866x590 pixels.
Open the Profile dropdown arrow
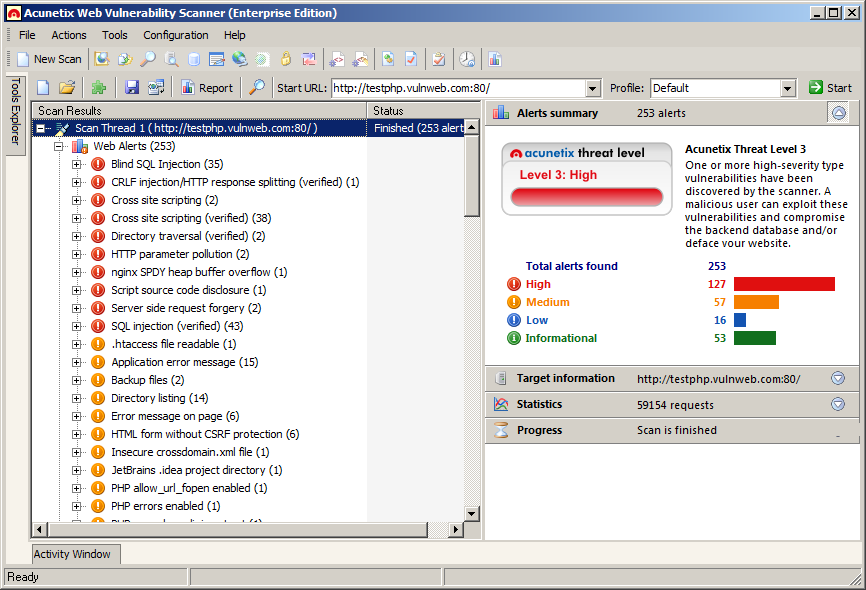788,88
